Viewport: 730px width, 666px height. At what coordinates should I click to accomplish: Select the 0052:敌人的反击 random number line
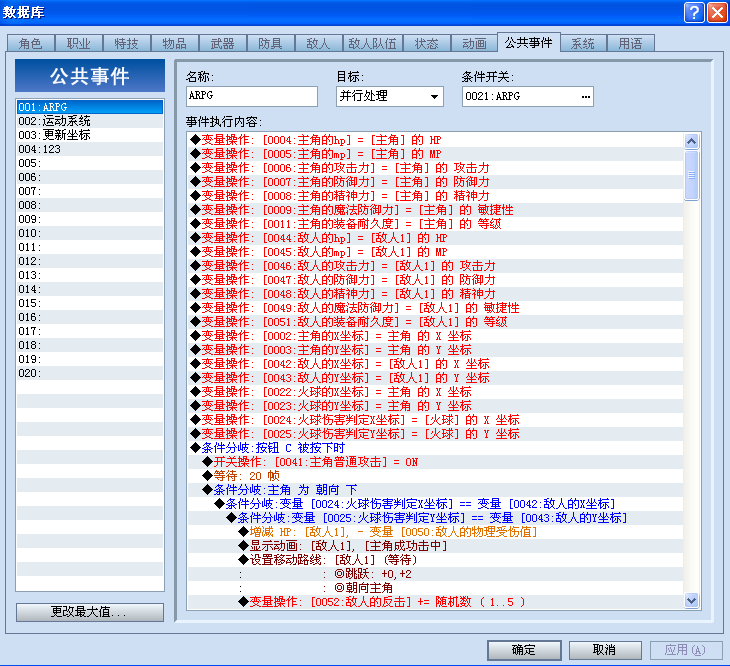[x=435, y=602]
